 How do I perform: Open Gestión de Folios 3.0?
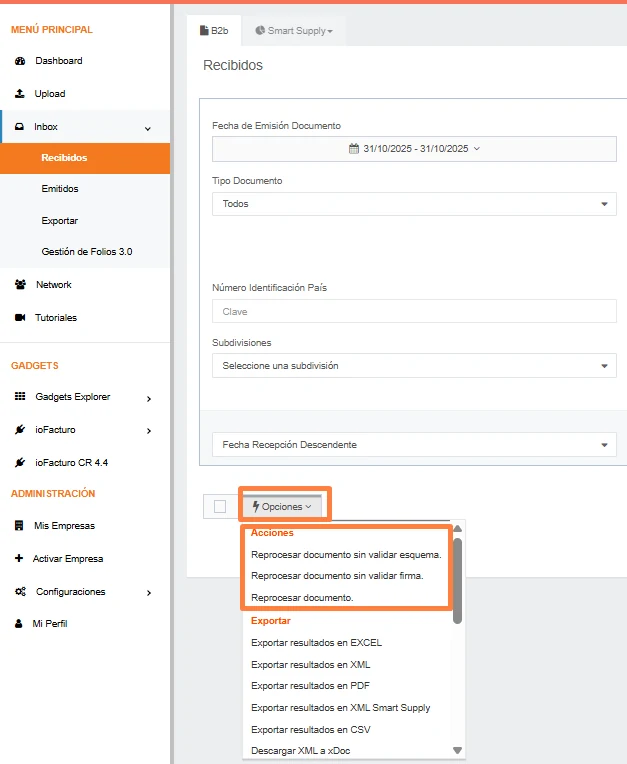pos(85,252)
